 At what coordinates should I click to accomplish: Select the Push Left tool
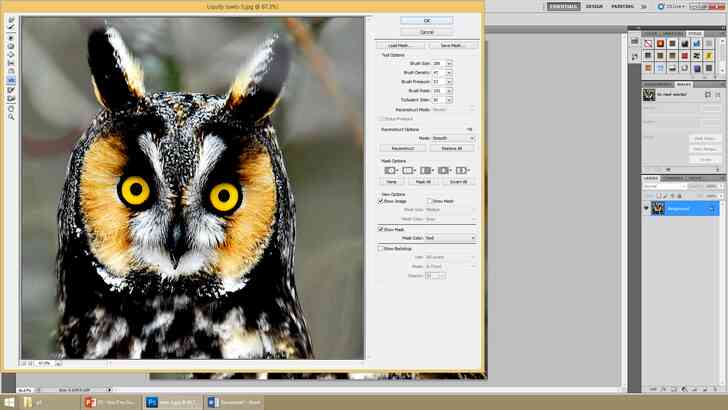(x=11, y=64)
